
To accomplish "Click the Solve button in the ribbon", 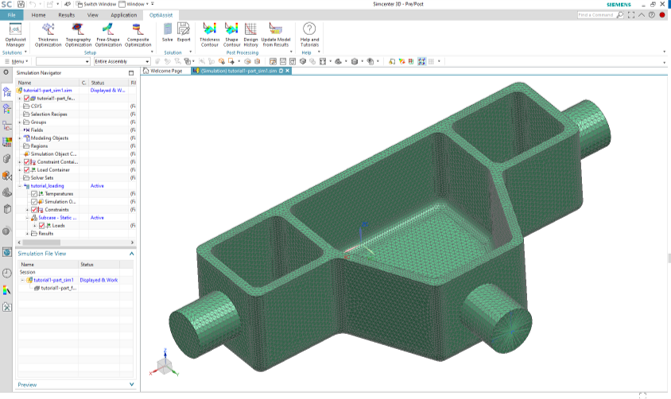I will (x=167, y=33).
